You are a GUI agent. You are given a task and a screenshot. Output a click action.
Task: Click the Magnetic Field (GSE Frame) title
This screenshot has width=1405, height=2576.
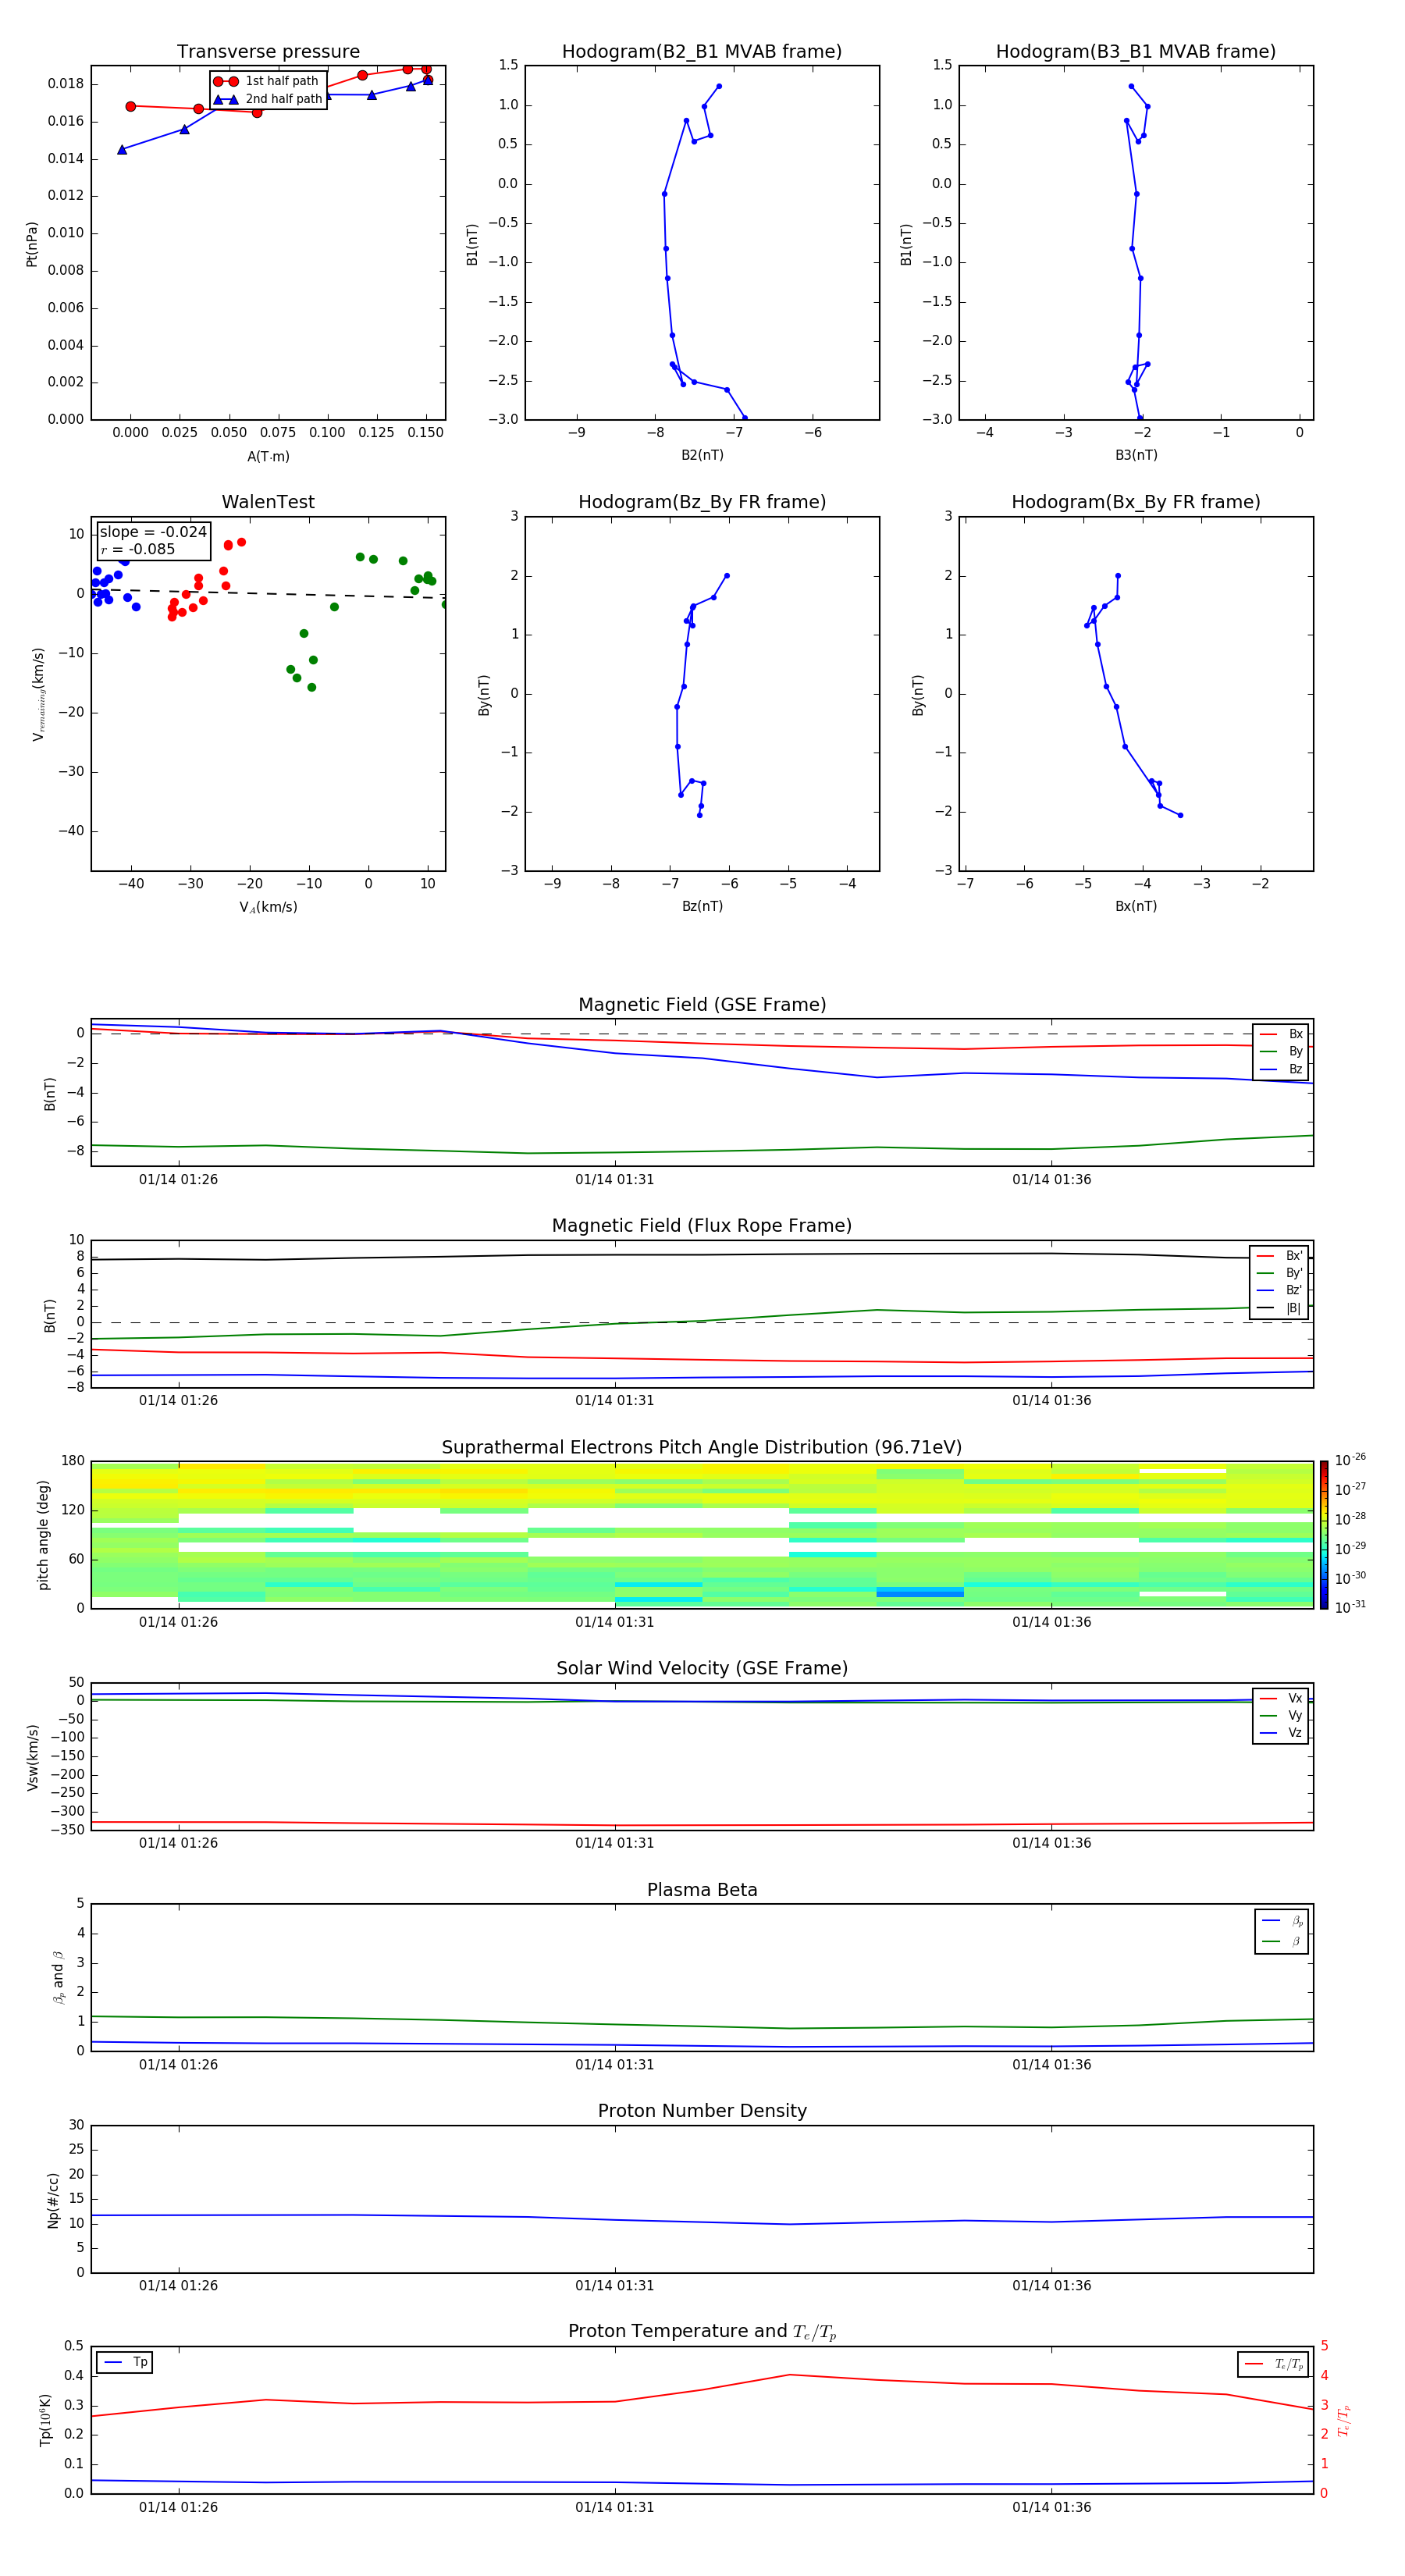coord(702,1005)
